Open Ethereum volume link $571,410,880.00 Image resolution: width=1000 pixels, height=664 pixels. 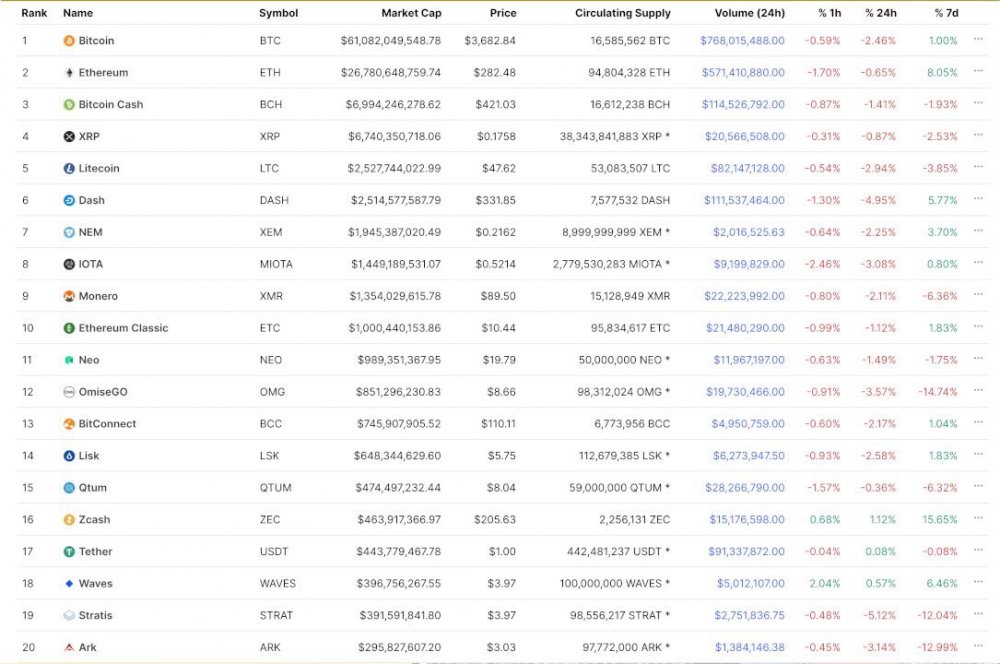(743, 73)
